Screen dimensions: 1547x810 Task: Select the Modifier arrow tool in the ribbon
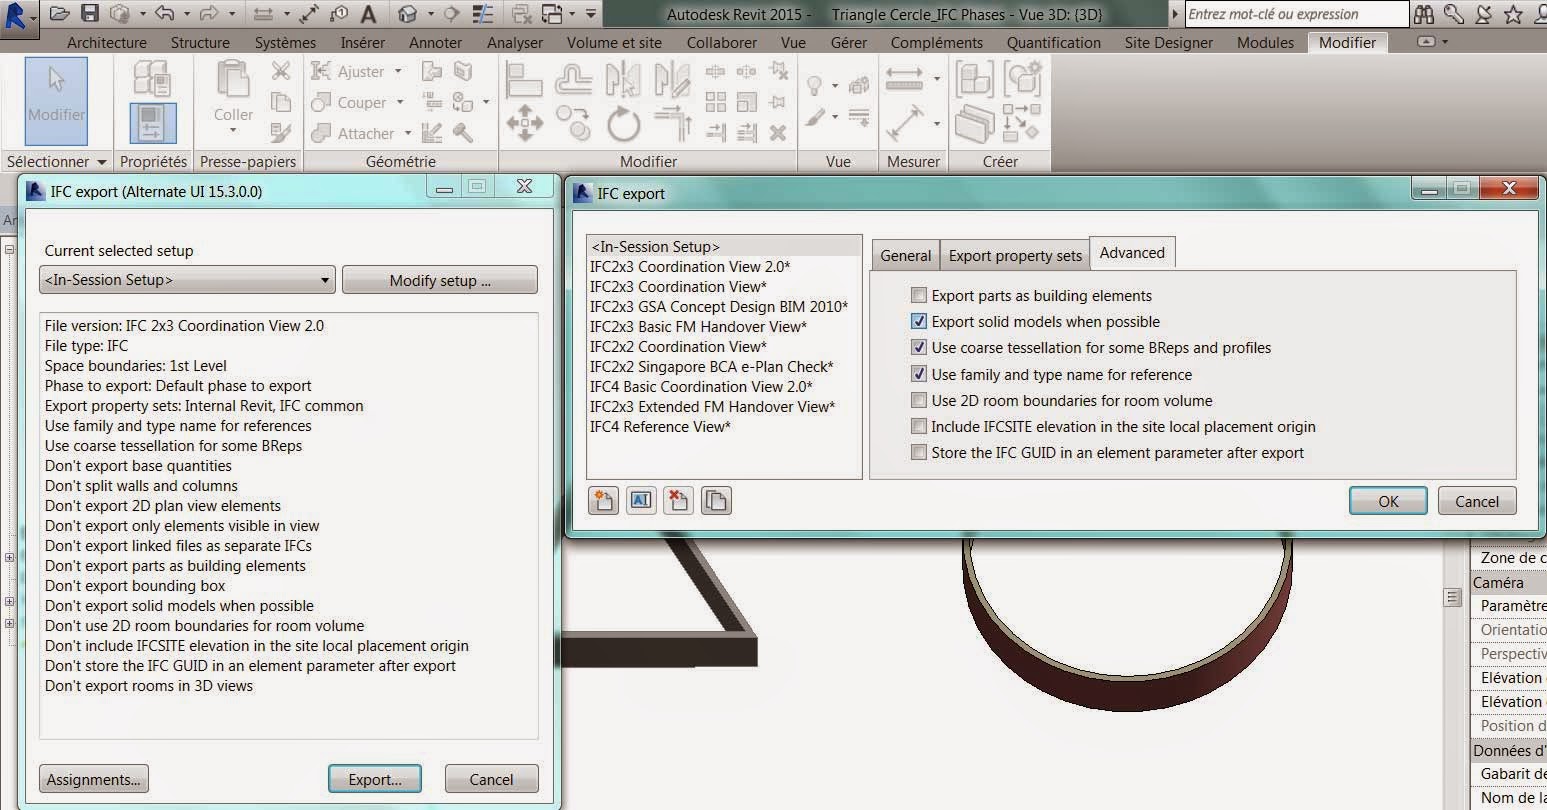click(x=56, y=100)
